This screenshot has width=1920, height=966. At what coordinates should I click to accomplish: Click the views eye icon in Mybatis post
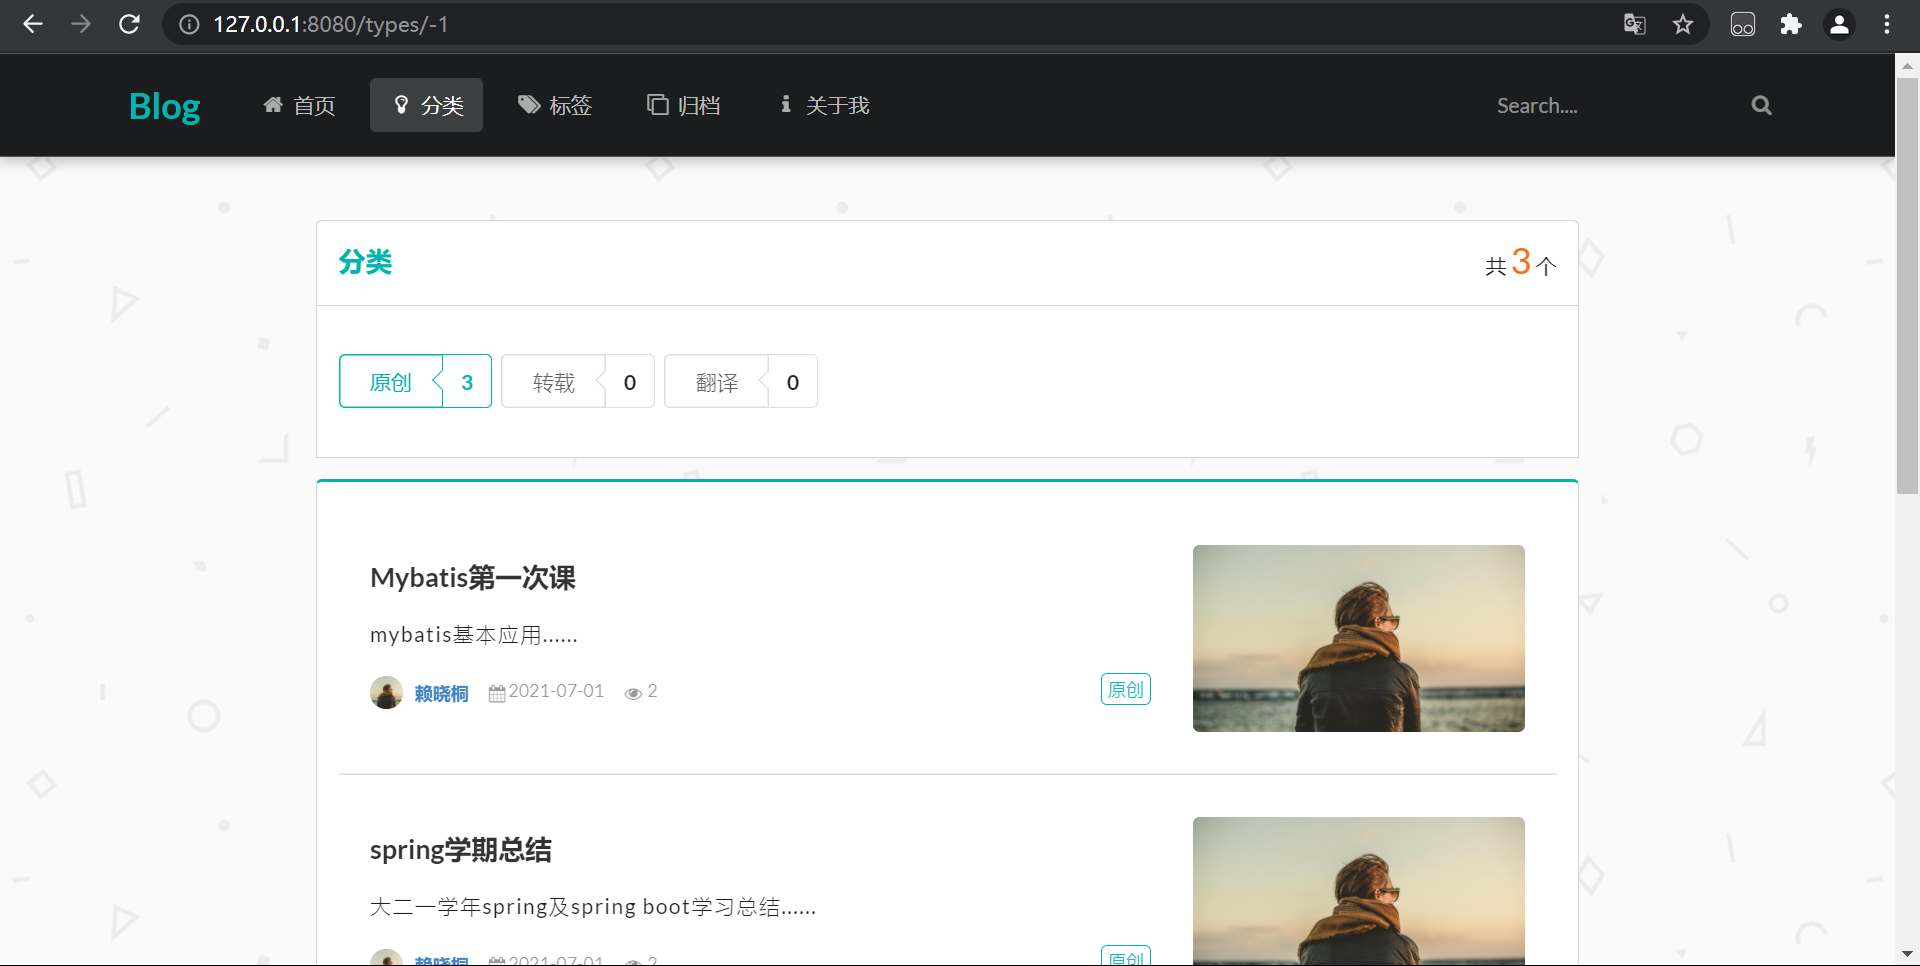tap(633, 693)
